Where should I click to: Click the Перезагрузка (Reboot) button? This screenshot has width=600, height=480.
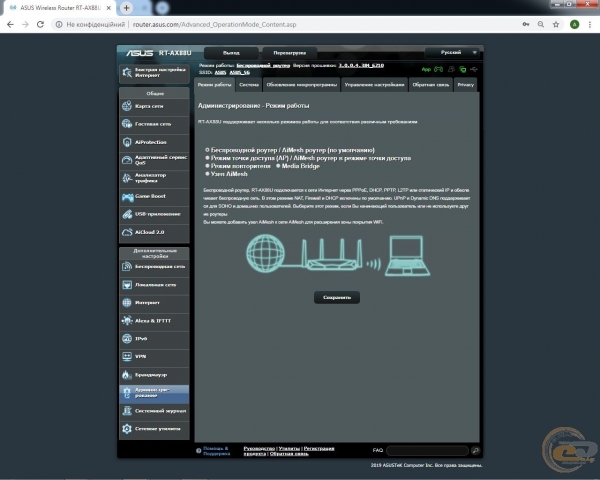[290, 53]
